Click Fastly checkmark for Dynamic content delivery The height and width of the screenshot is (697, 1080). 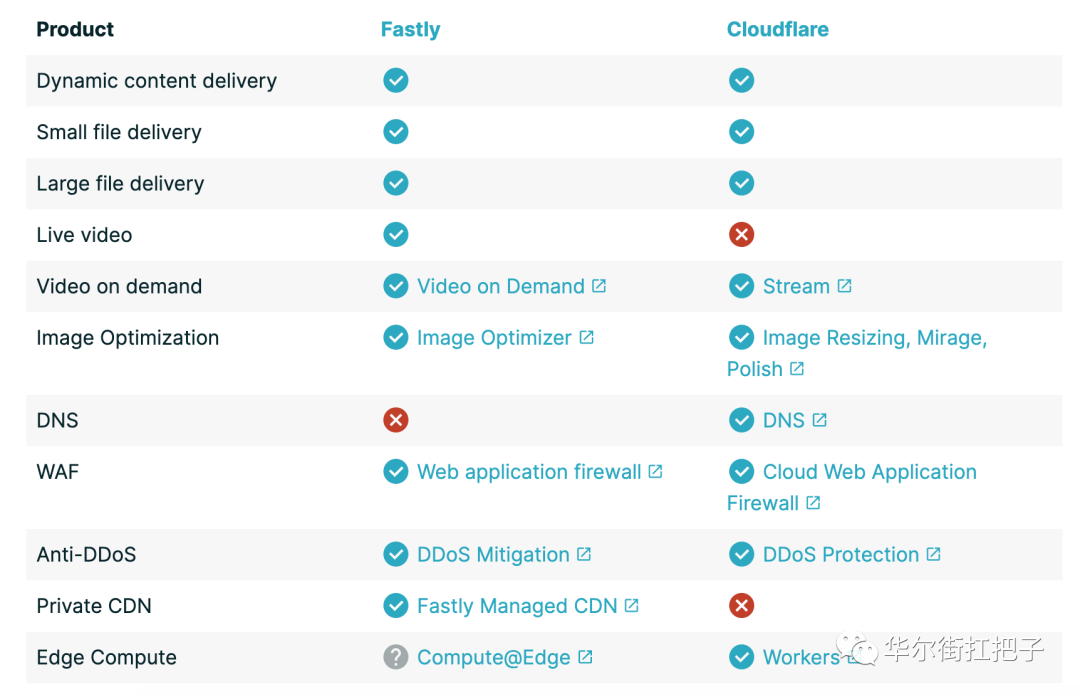pos(396,81)
